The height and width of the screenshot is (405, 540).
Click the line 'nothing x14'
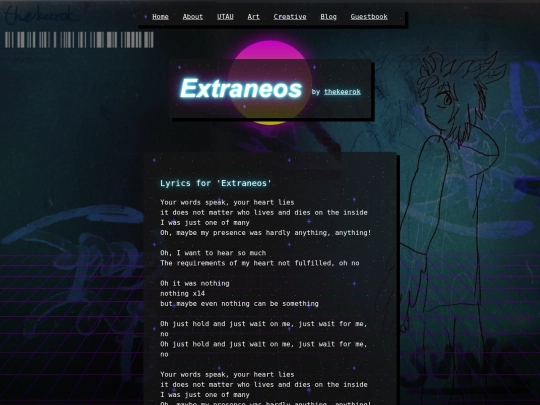tap(183, 293)
